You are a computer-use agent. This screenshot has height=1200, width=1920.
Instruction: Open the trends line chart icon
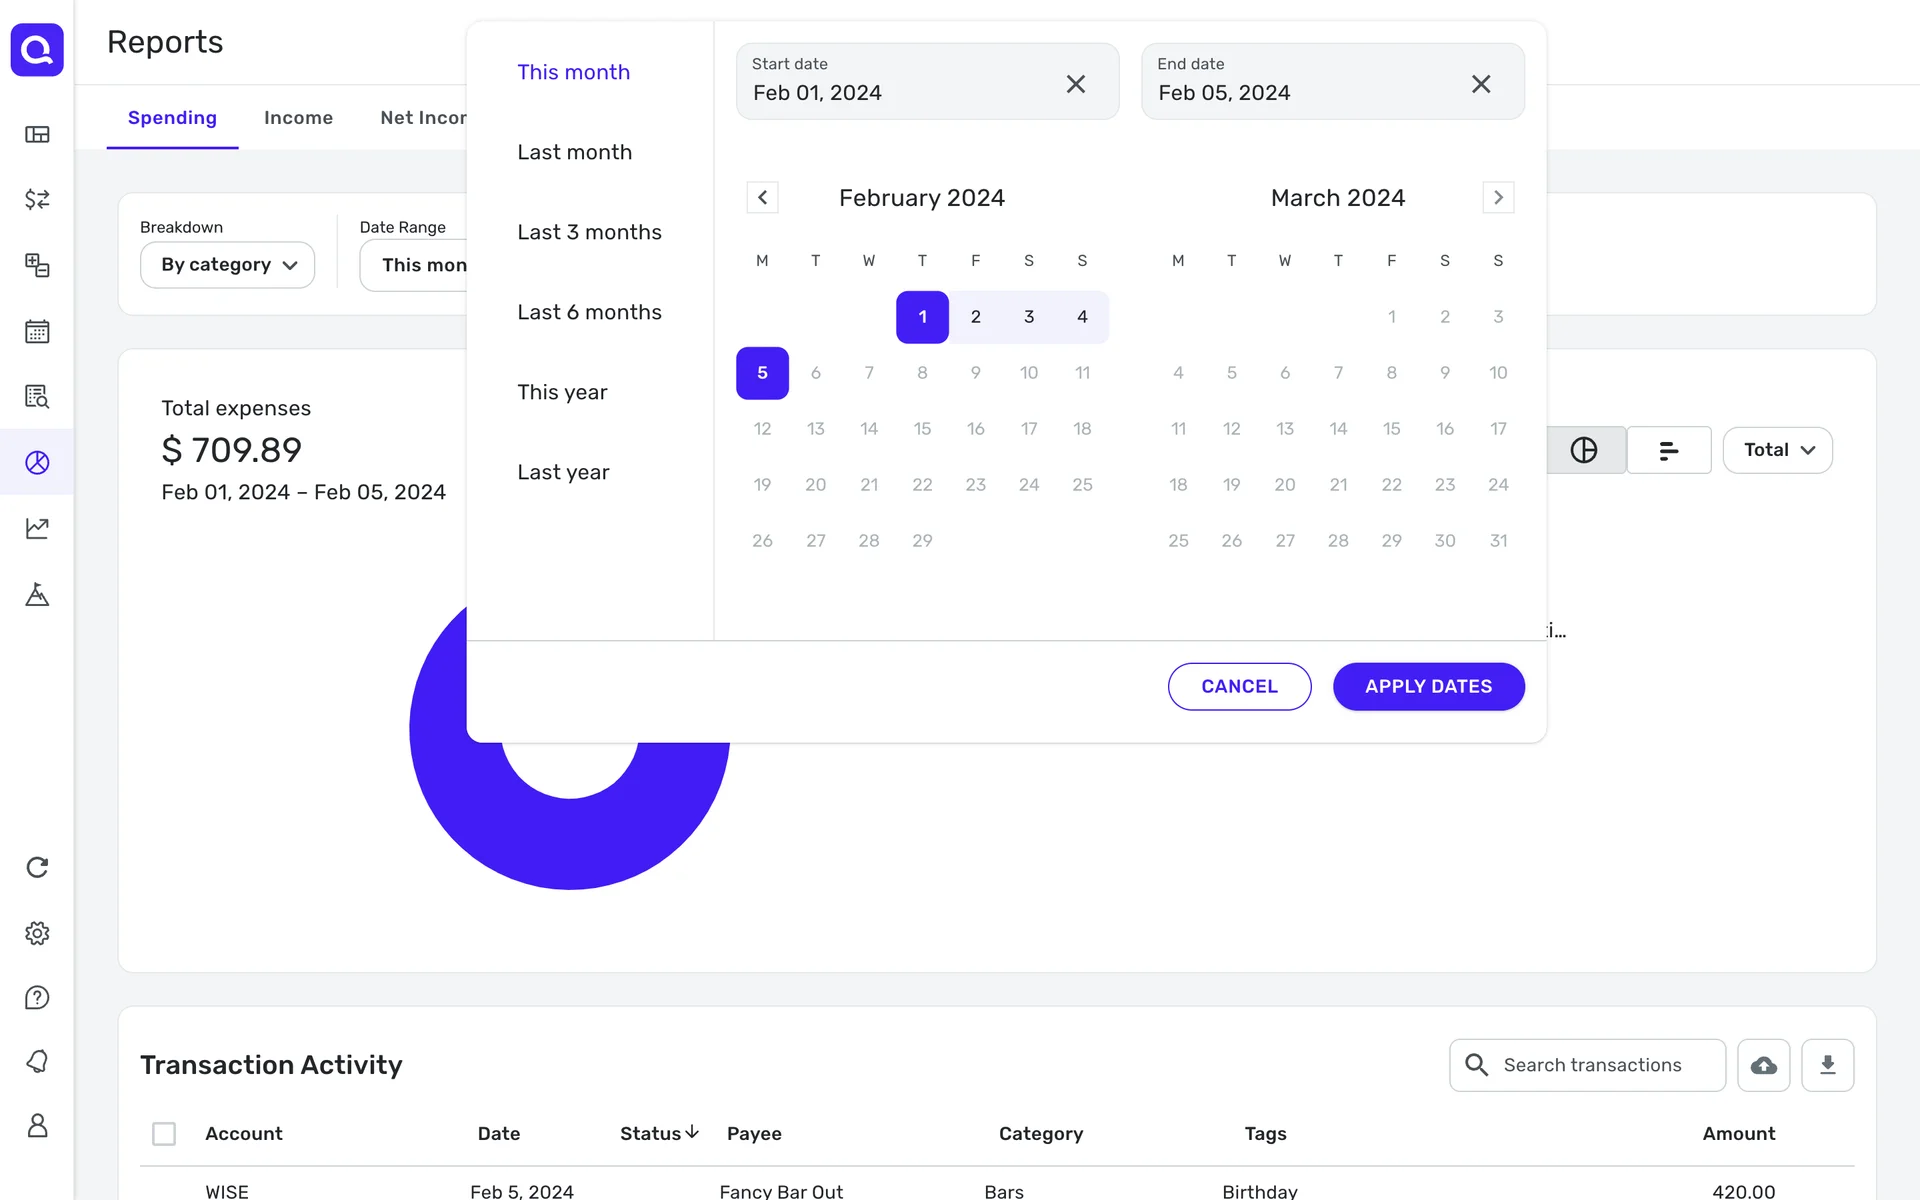click(x=37, y=528)
